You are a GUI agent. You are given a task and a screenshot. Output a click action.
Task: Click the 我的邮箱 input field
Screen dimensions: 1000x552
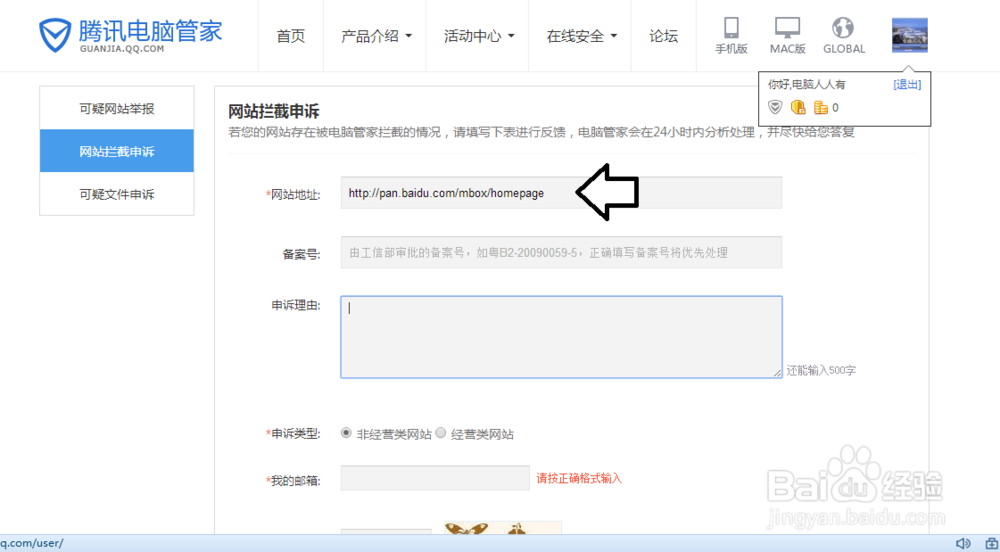pyautogui.click(x=435, y=478)
